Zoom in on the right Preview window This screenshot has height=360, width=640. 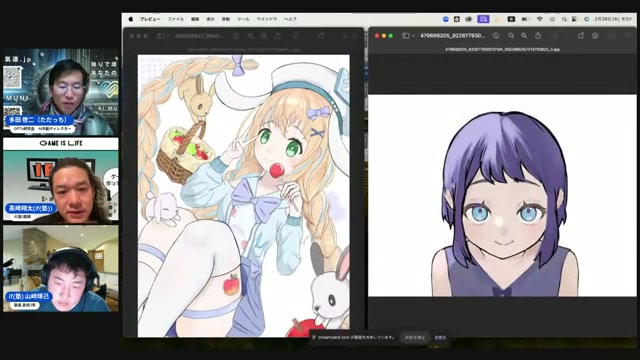tap(524, 36)
